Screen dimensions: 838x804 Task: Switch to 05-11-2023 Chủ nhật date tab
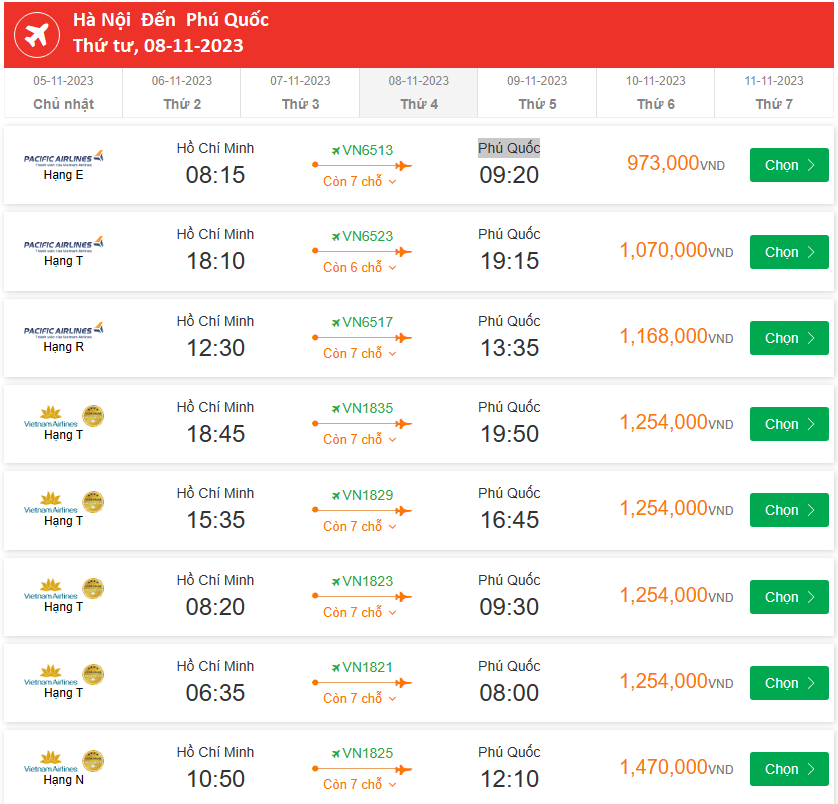[x=63, y=92]
